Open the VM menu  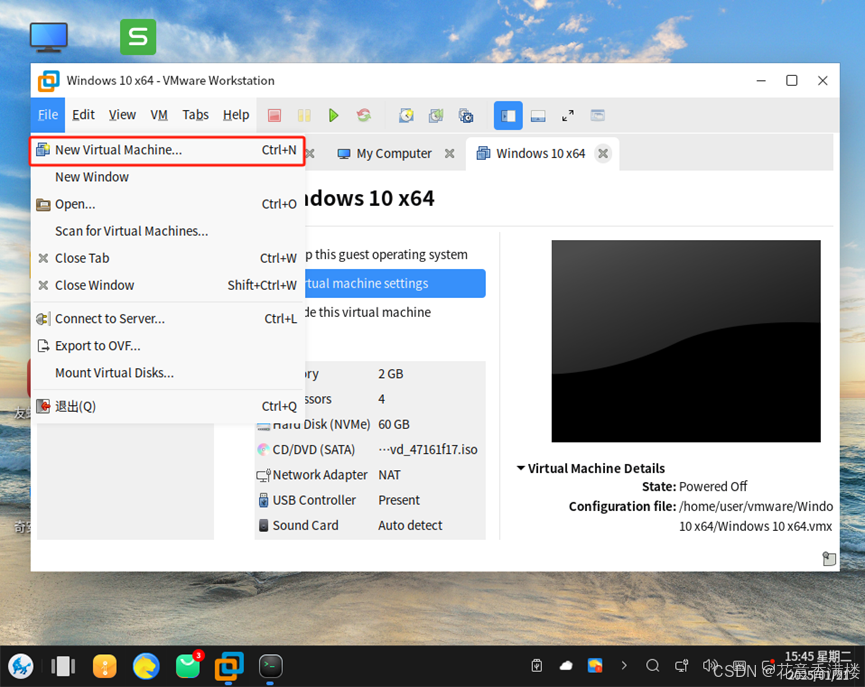click(x=159, y=115)
